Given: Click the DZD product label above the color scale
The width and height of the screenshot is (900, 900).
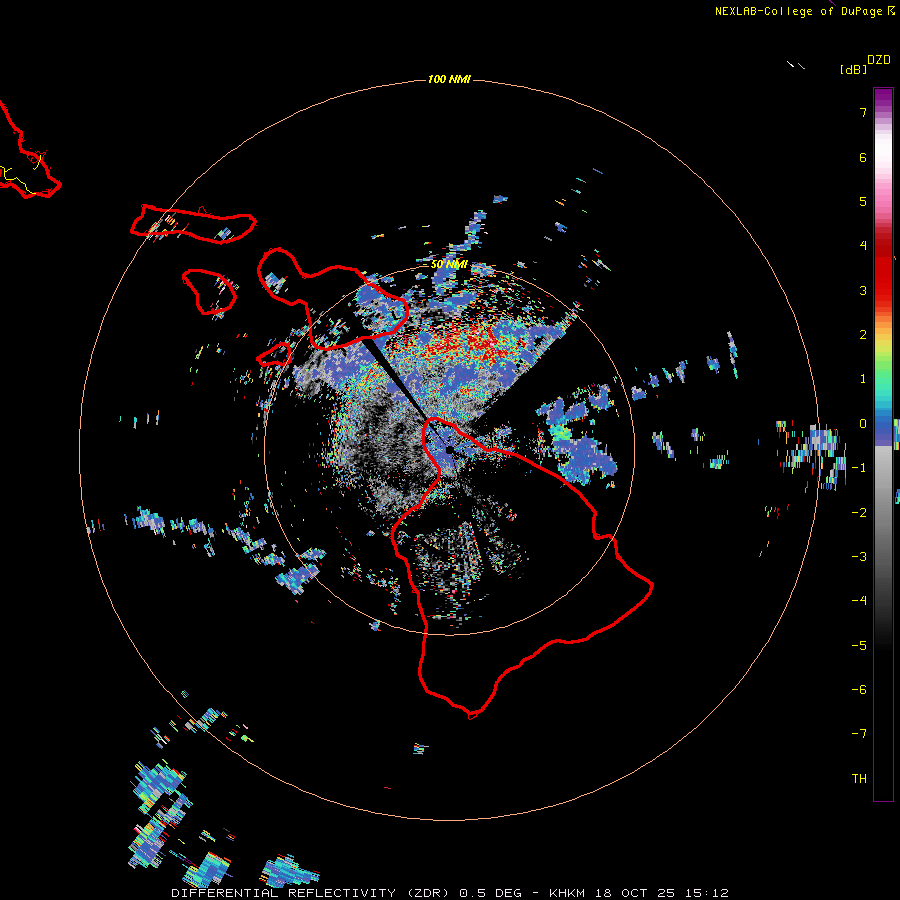Looking at the screenshot, I should [879, 60].
